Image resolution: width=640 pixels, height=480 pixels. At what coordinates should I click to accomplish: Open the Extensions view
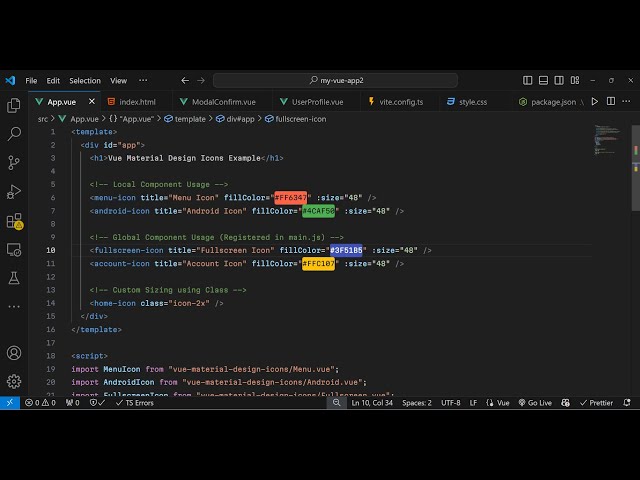tap(14, 220)
